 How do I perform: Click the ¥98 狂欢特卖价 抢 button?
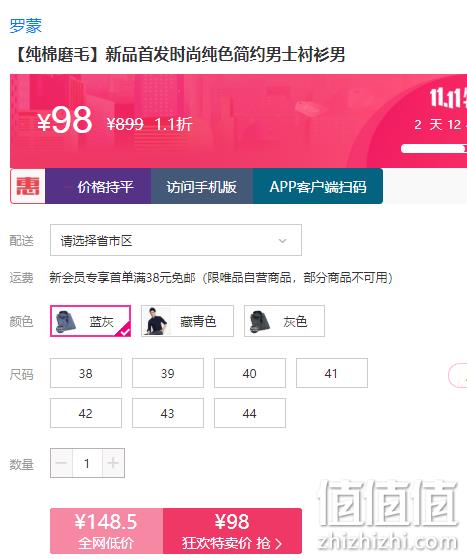coord(232,531)
